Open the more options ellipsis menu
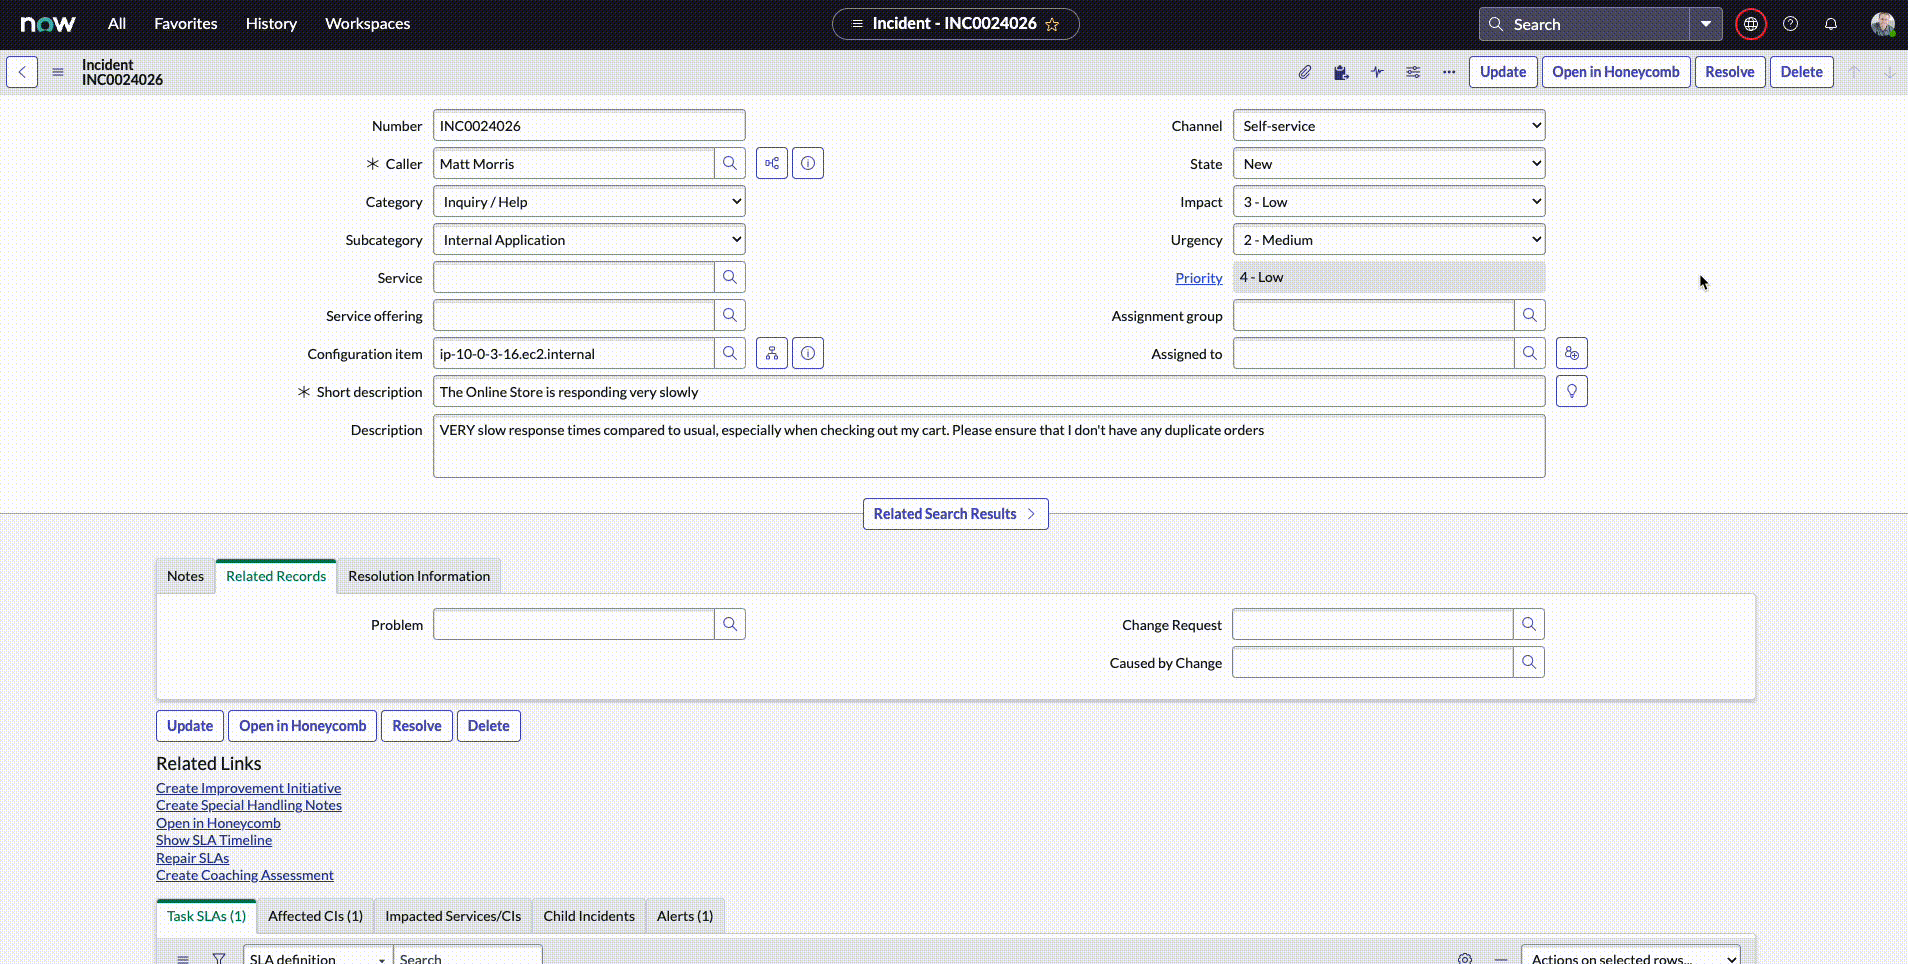Image resolution: width=1908 pixels, height=964 pixels. click(x=1449, y=72)
